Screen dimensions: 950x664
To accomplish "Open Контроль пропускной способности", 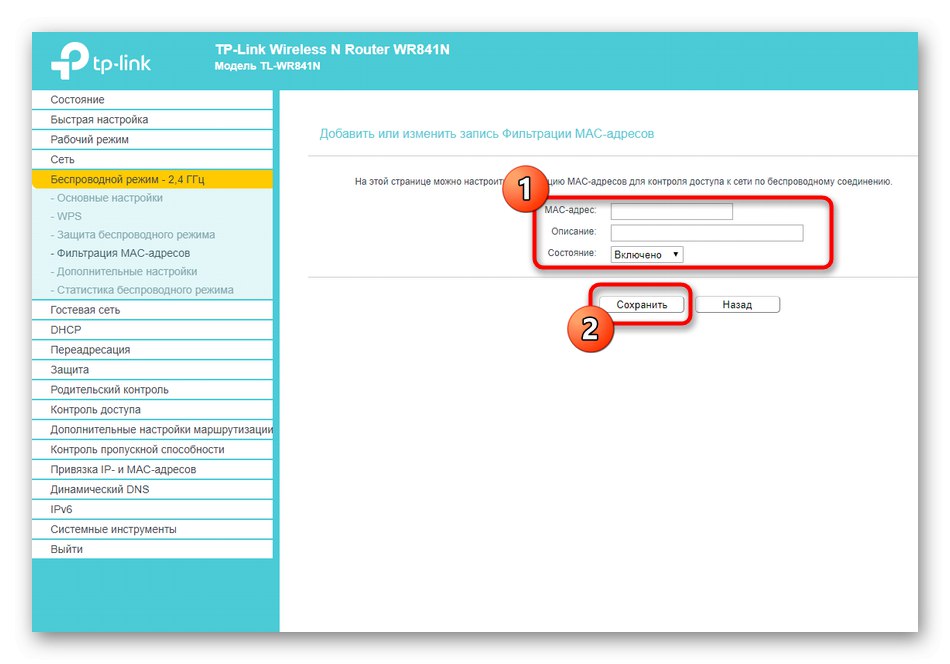I will tap(152, 450).
